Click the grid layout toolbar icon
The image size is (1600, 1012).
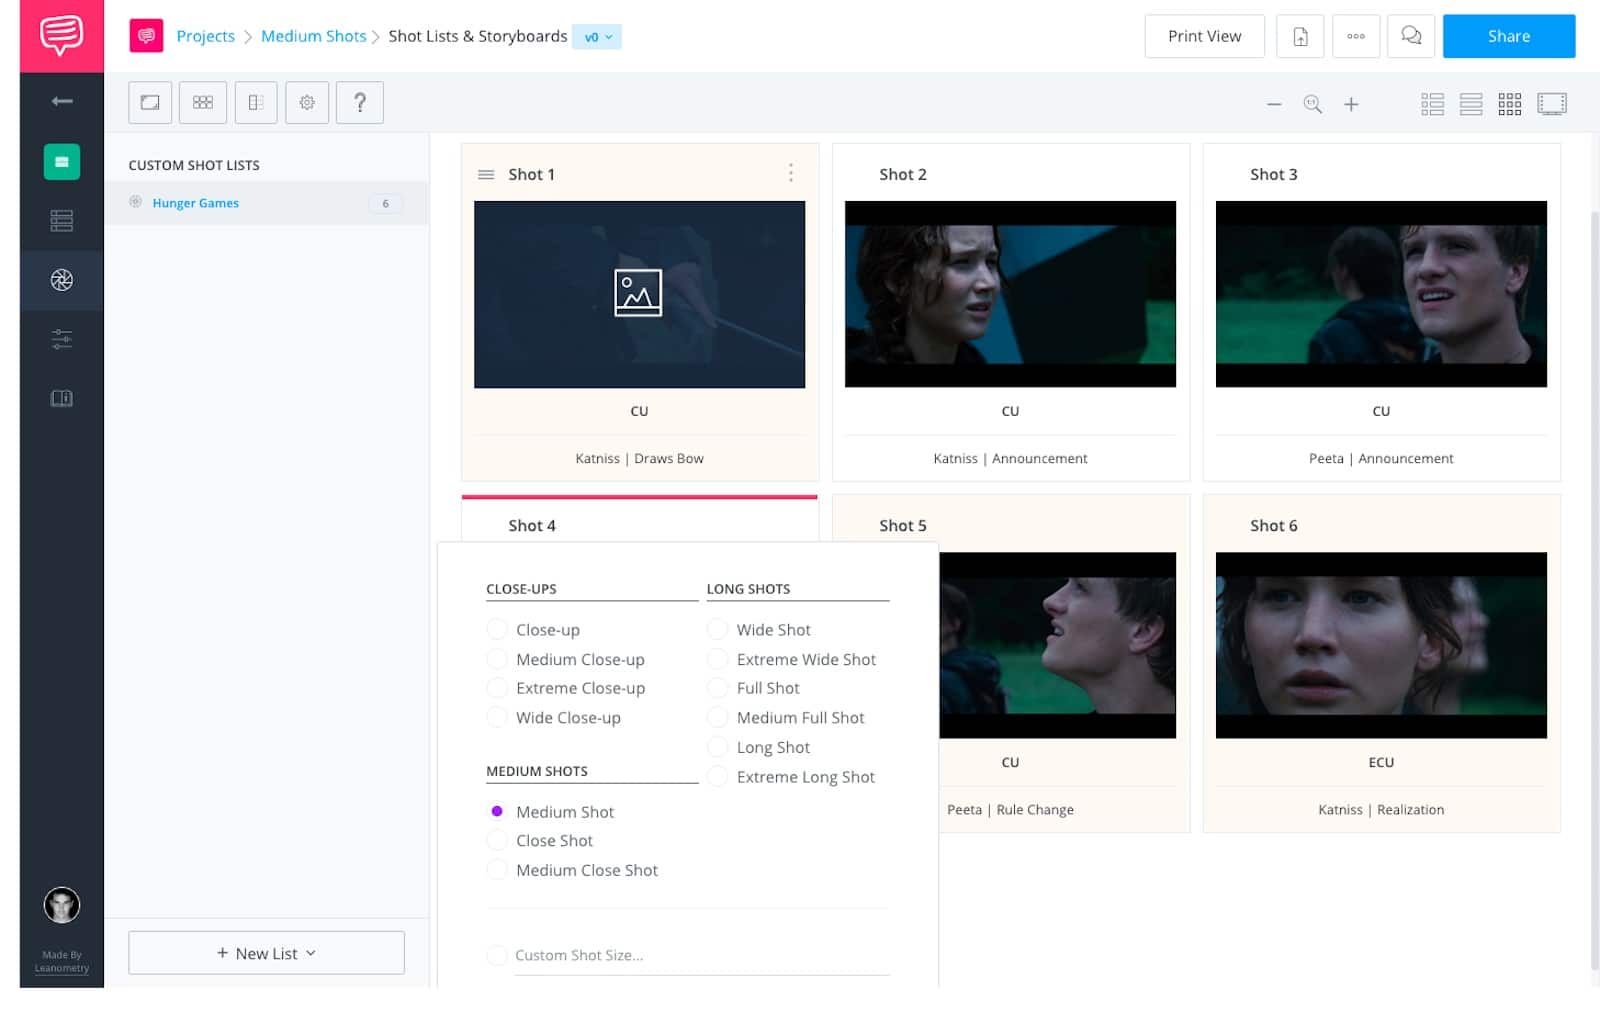click(203, 102)
